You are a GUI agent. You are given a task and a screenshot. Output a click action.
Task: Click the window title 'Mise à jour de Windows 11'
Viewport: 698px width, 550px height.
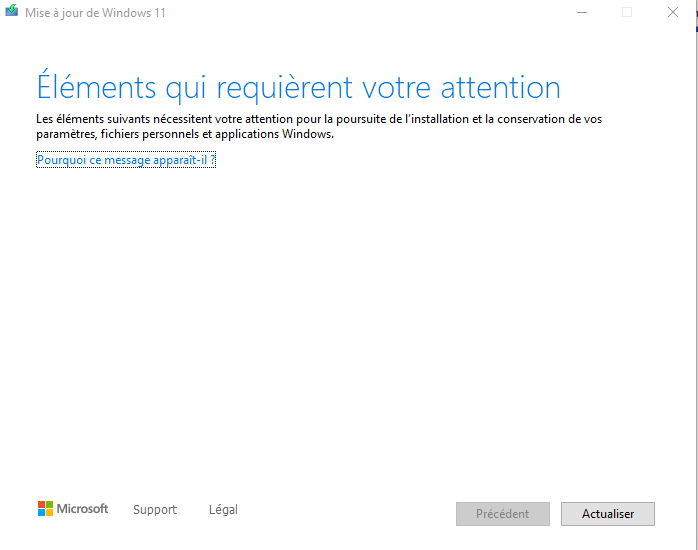[95, 13]
